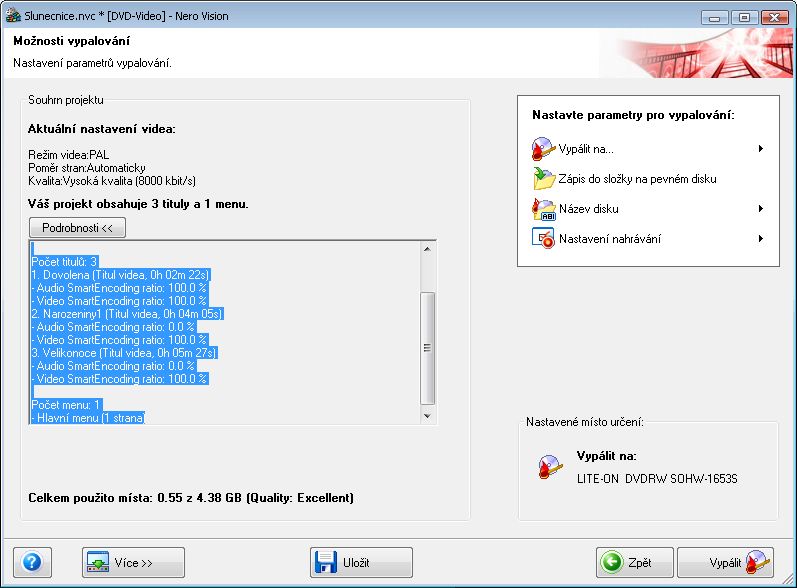Click '2. Narozeniny1 (Titul videa, 0h 04m 05s)'
The height and width of the screenshot is (588, 797).
point(127,314)
